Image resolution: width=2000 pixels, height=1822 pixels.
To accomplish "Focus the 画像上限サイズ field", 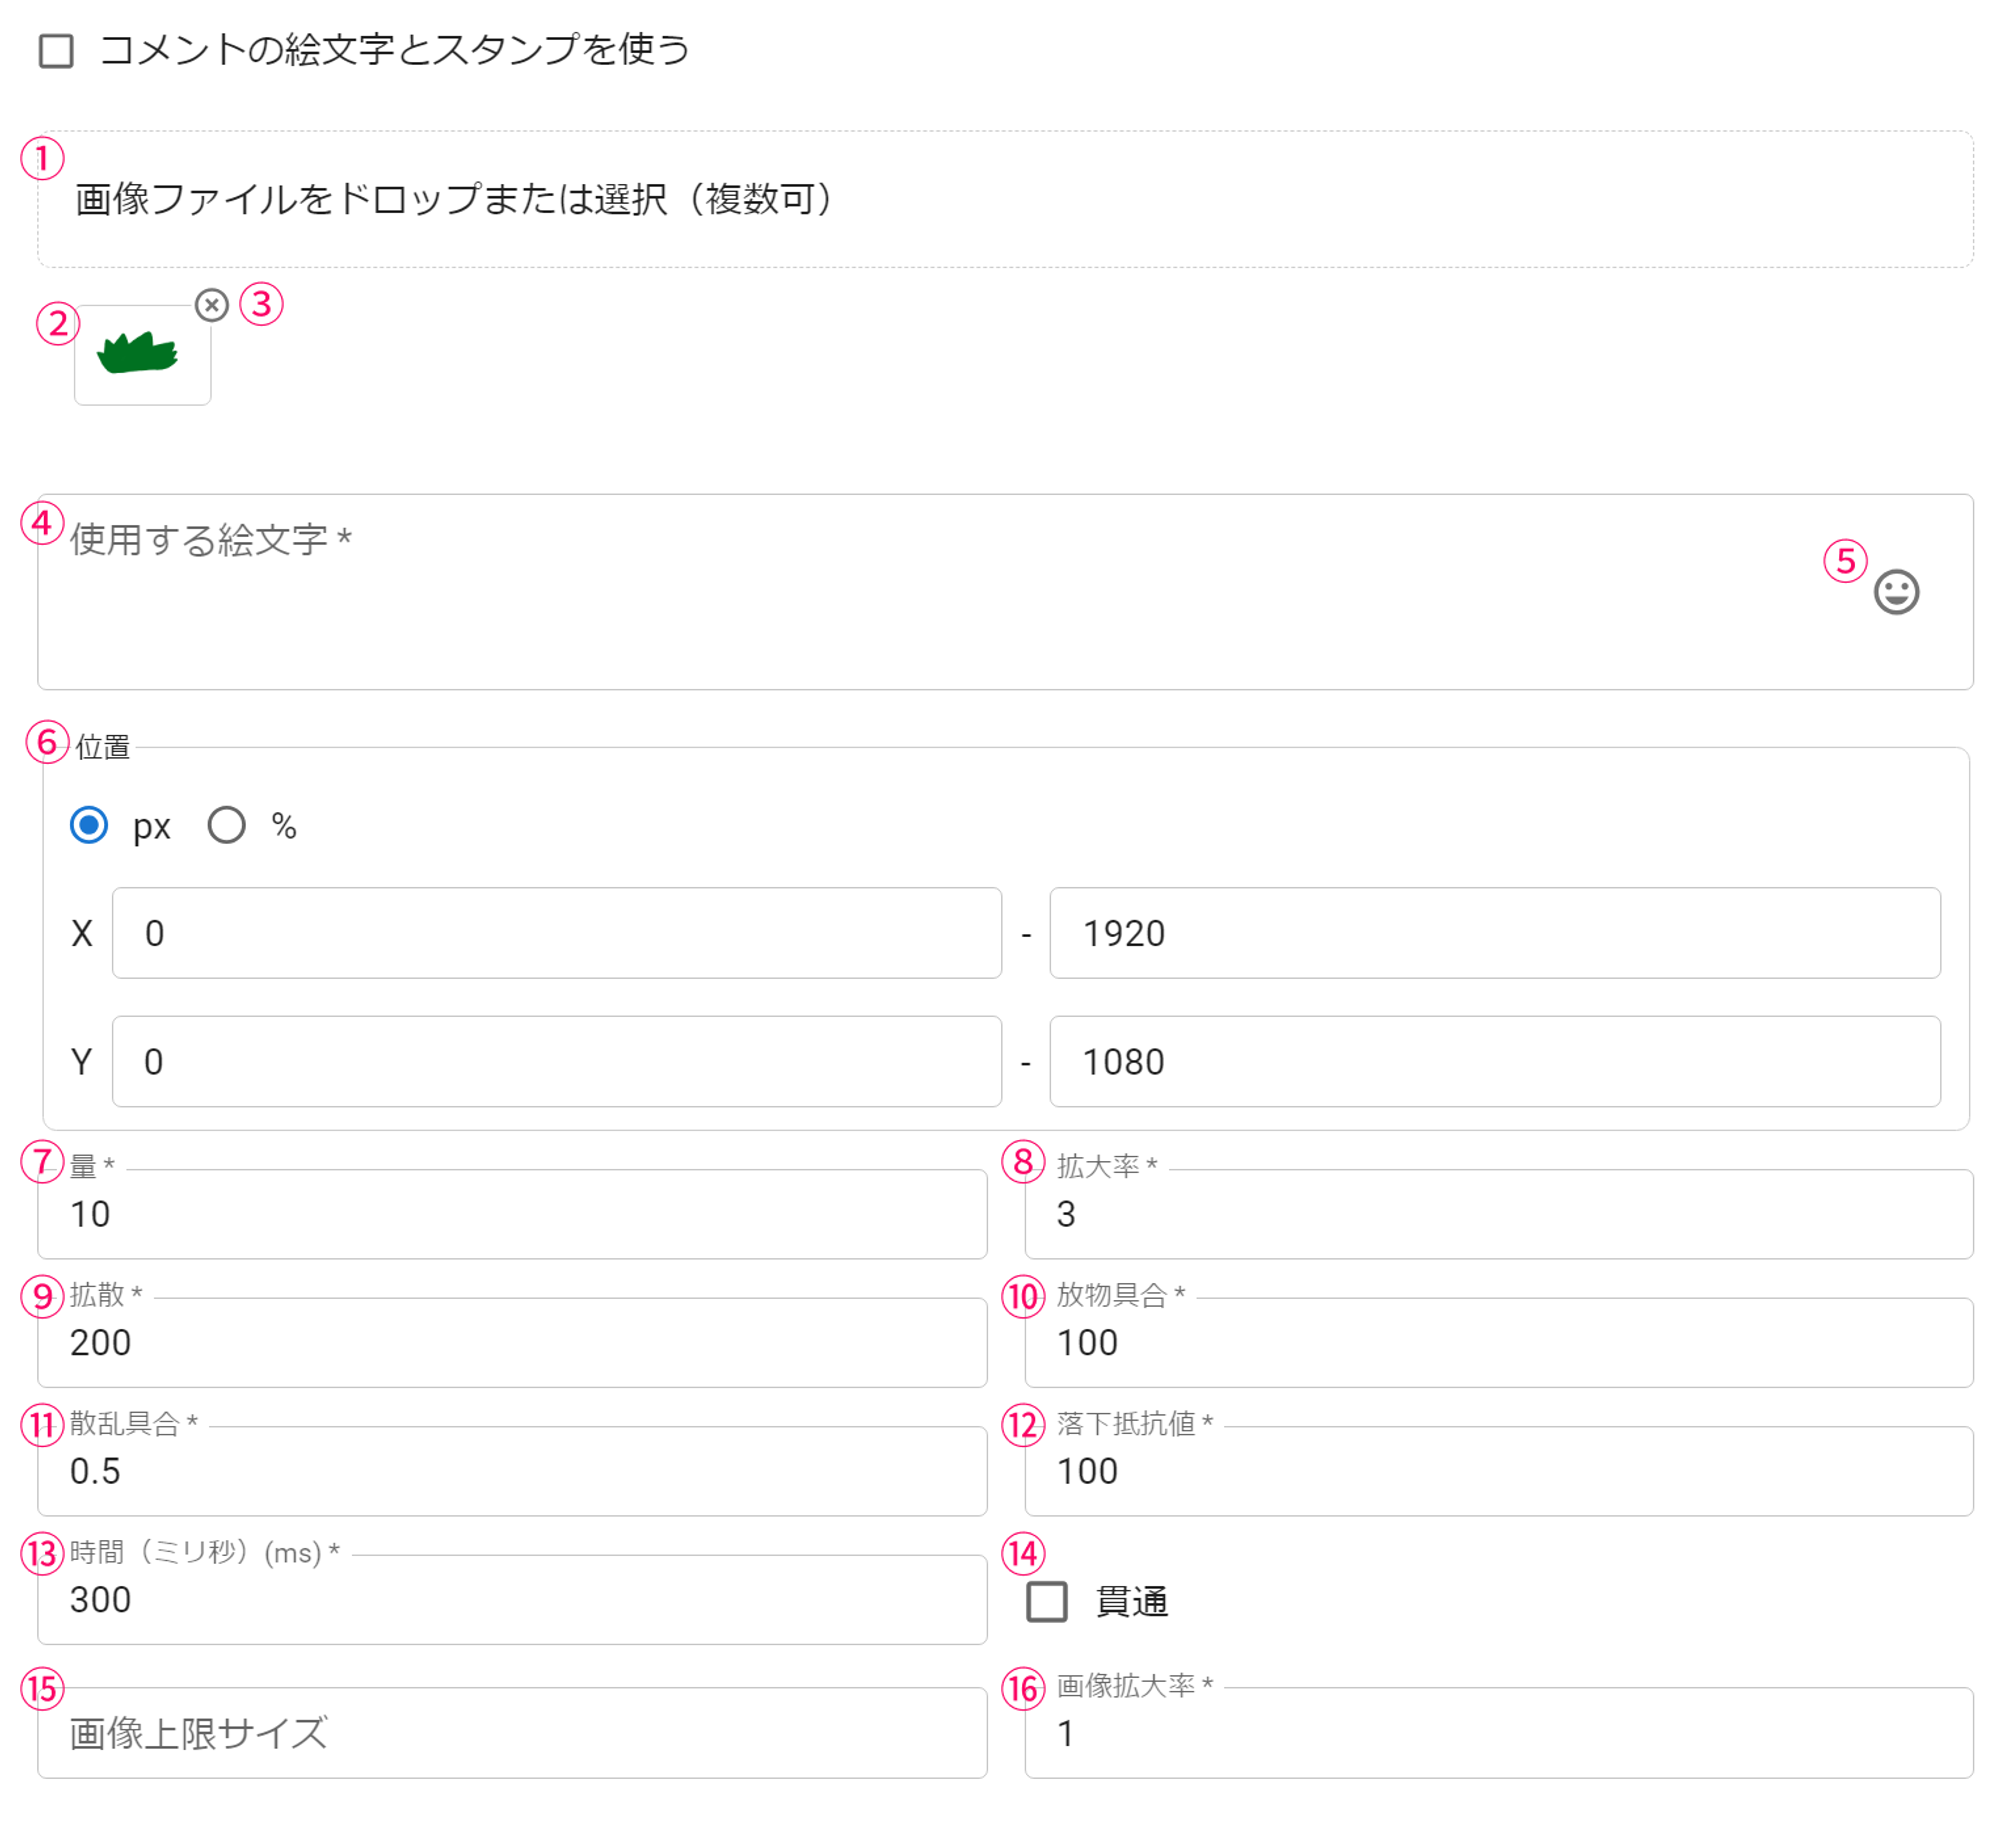I will point(512,1732).
